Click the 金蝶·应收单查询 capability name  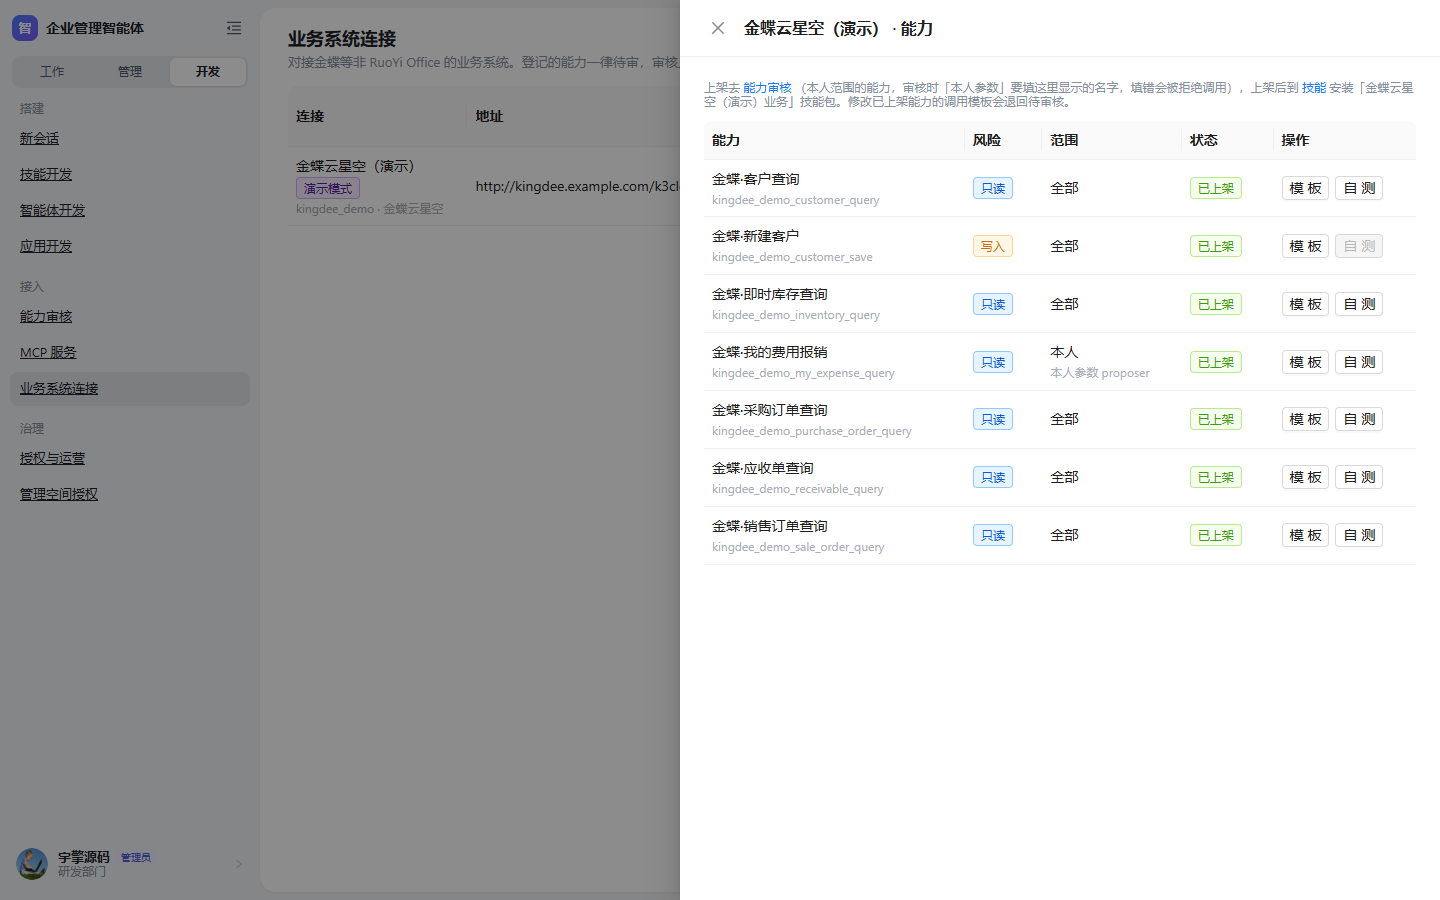pos(763,468)
